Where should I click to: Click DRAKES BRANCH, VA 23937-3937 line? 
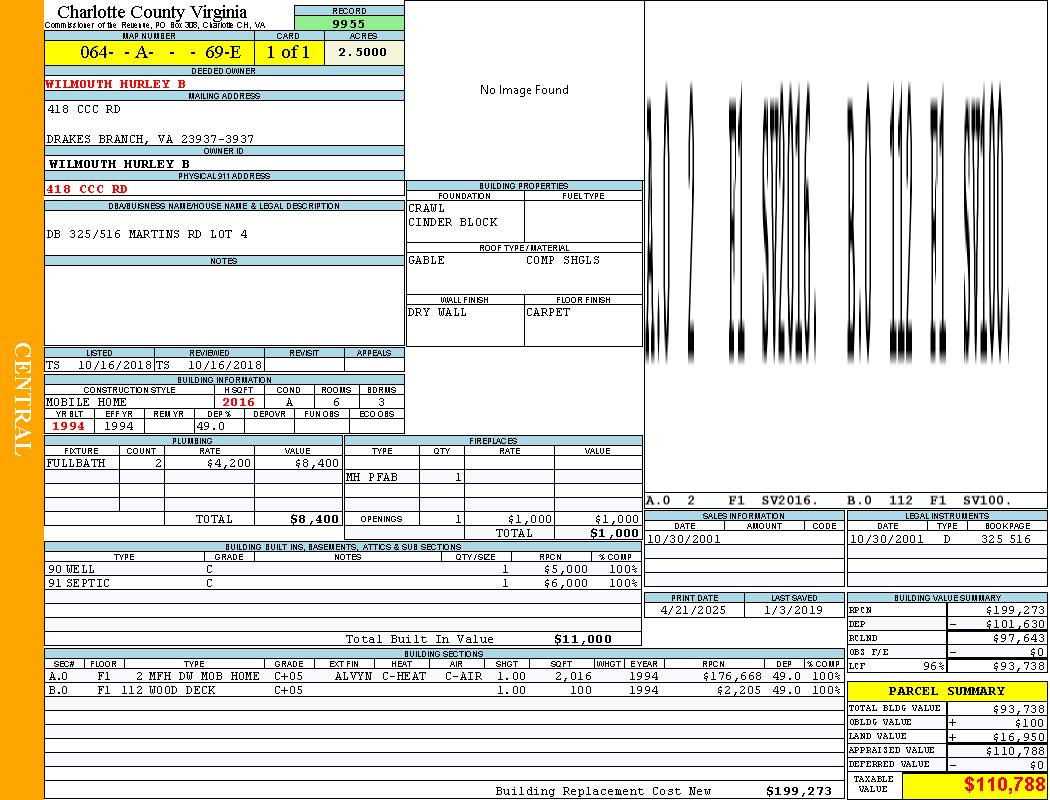[151, 139]
